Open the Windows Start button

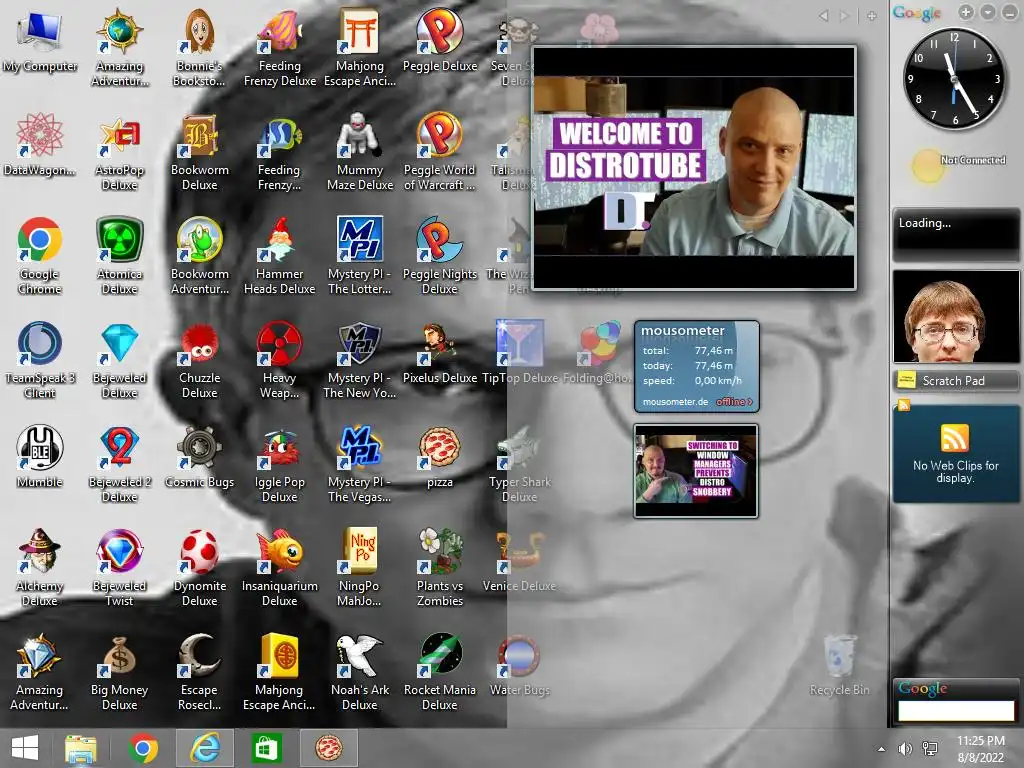(x=25, y=748)
